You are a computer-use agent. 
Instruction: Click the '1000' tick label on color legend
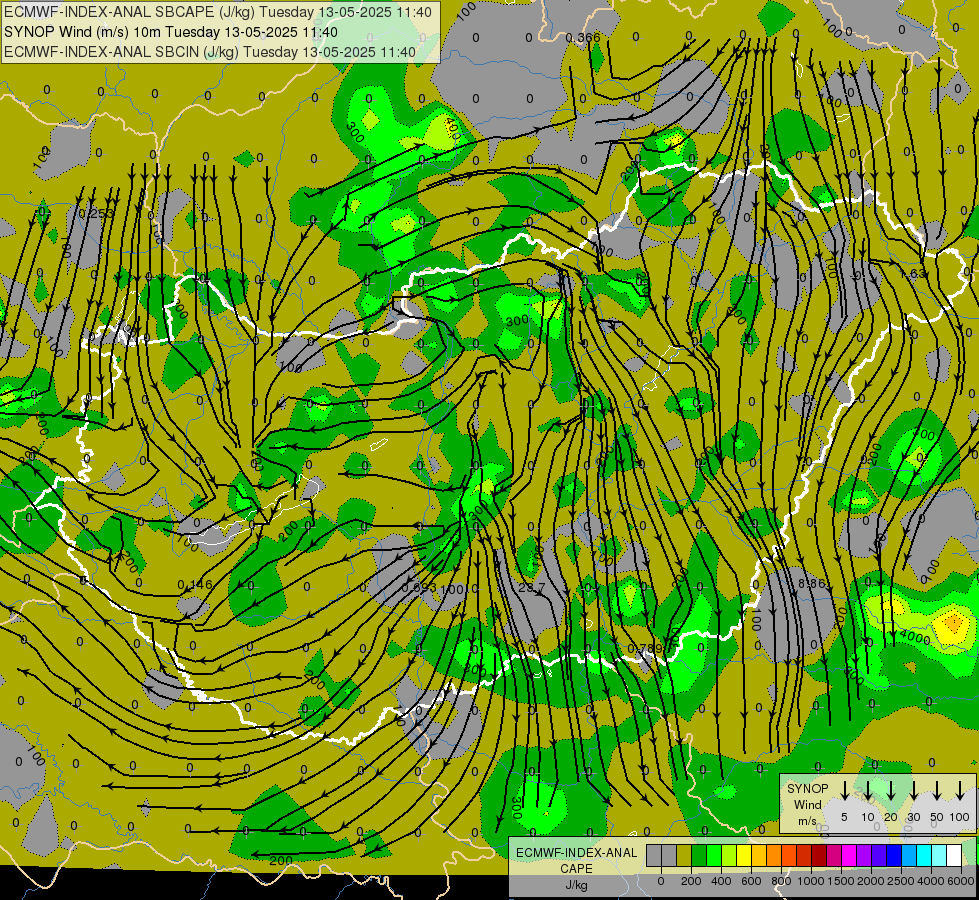[x=810, y=881]
